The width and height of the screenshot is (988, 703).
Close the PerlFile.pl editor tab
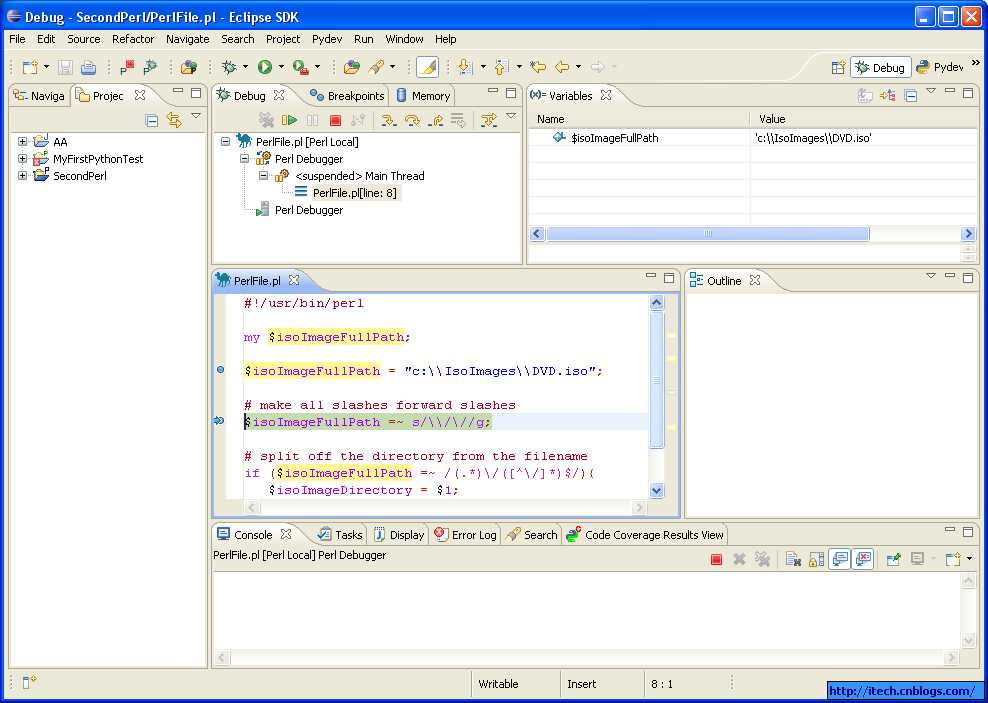click(x=294, y=280)
